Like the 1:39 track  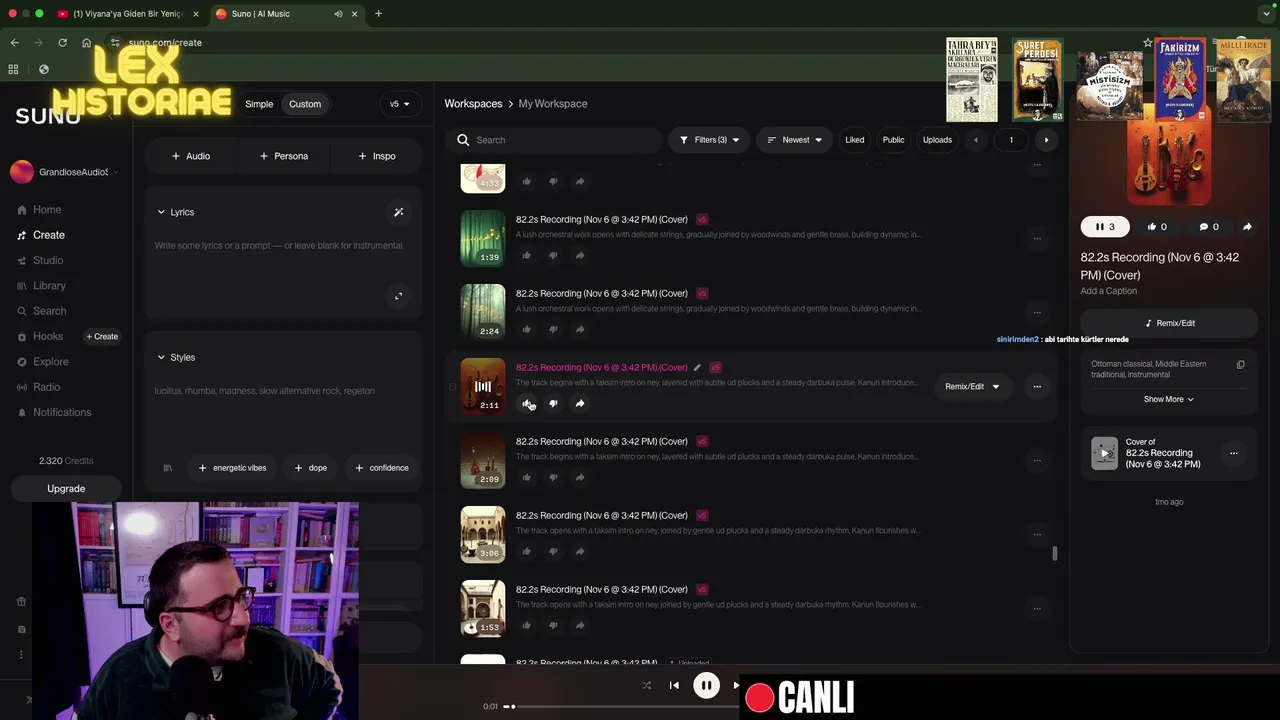pos(527,255)
